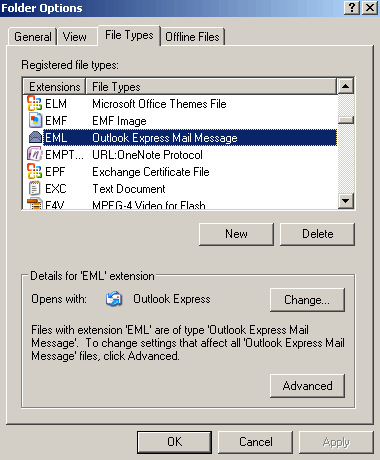Confirm with the OK button
Image resolution: width=380 pixels, height=460 pixels.
[x=174, y=442]
